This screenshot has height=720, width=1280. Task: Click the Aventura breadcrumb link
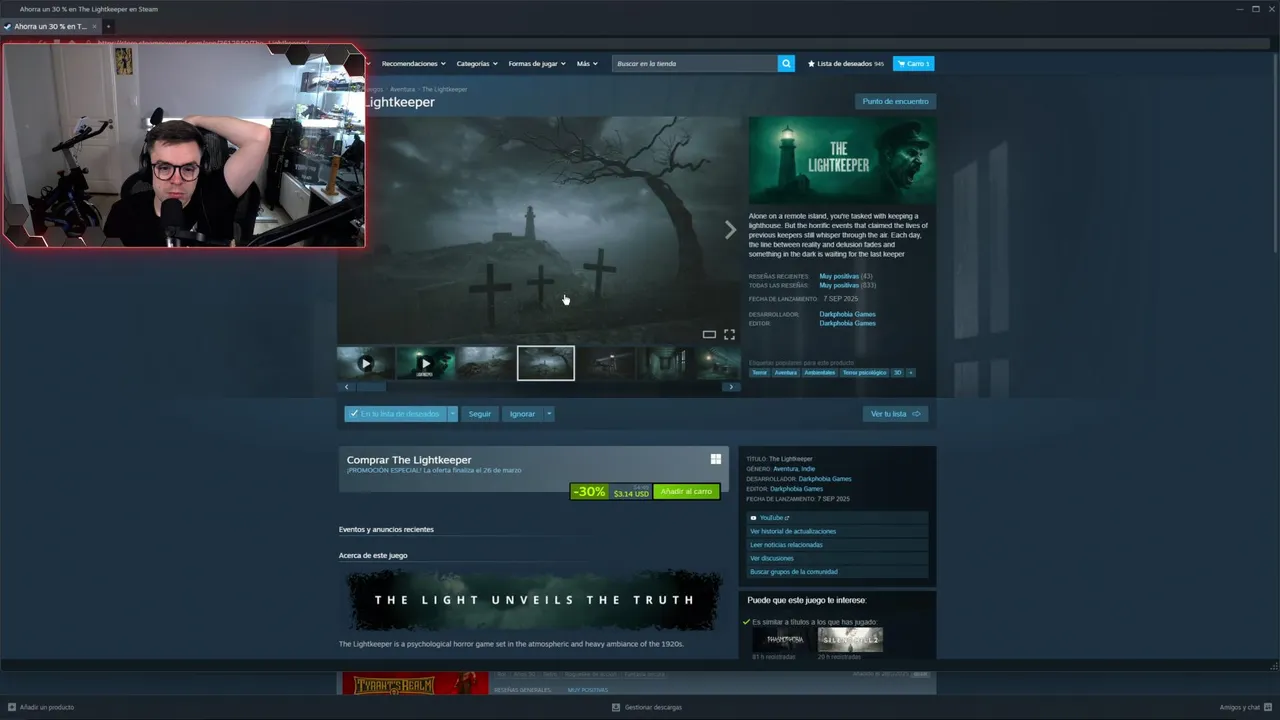(402, 89)
